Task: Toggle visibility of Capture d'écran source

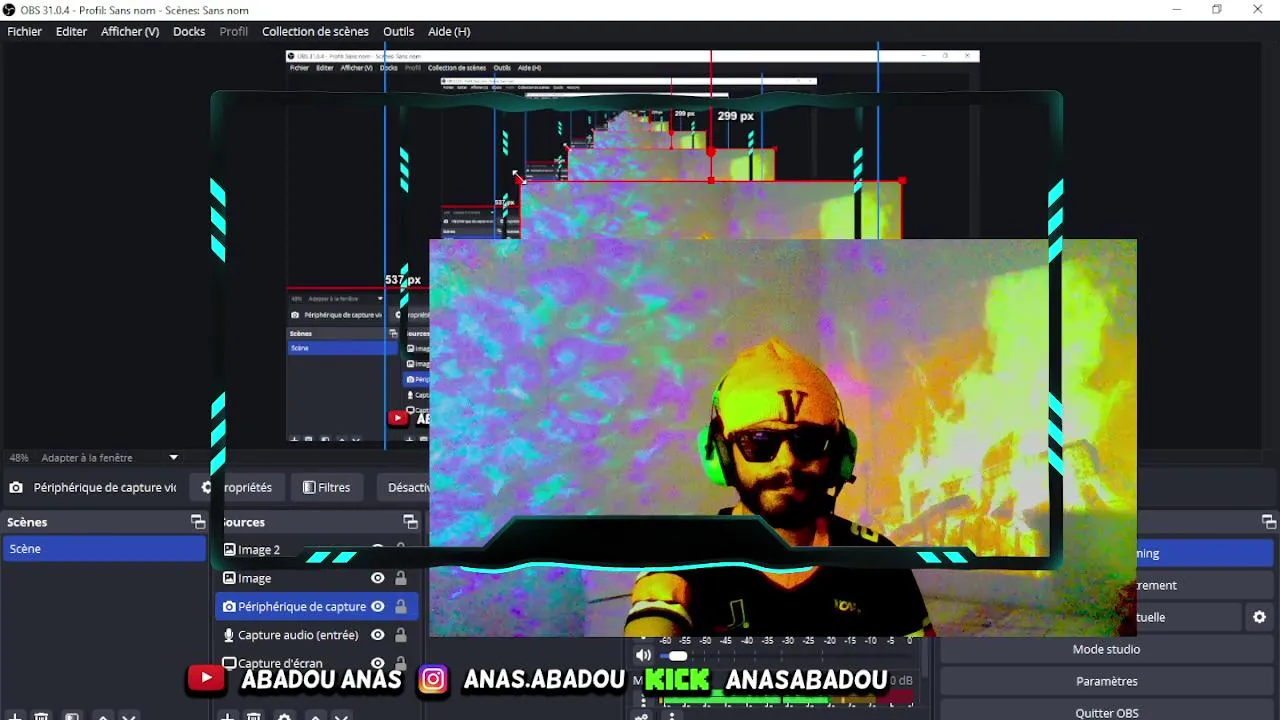Action: pos(377,663)
